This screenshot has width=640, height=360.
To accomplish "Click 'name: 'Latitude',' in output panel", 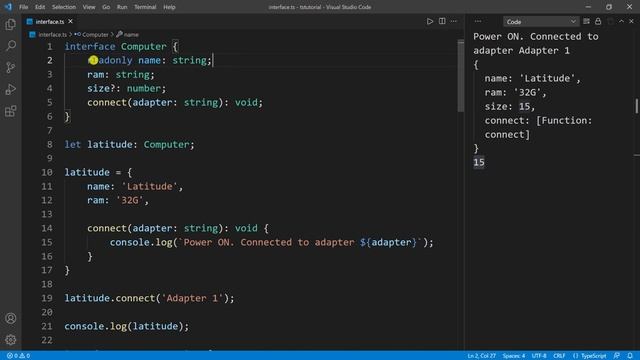I will coord(532,78).
